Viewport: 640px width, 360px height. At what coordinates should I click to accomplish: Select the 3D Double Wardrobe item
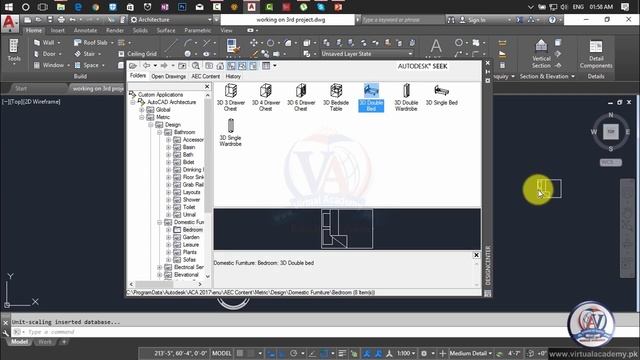[406, 97]
